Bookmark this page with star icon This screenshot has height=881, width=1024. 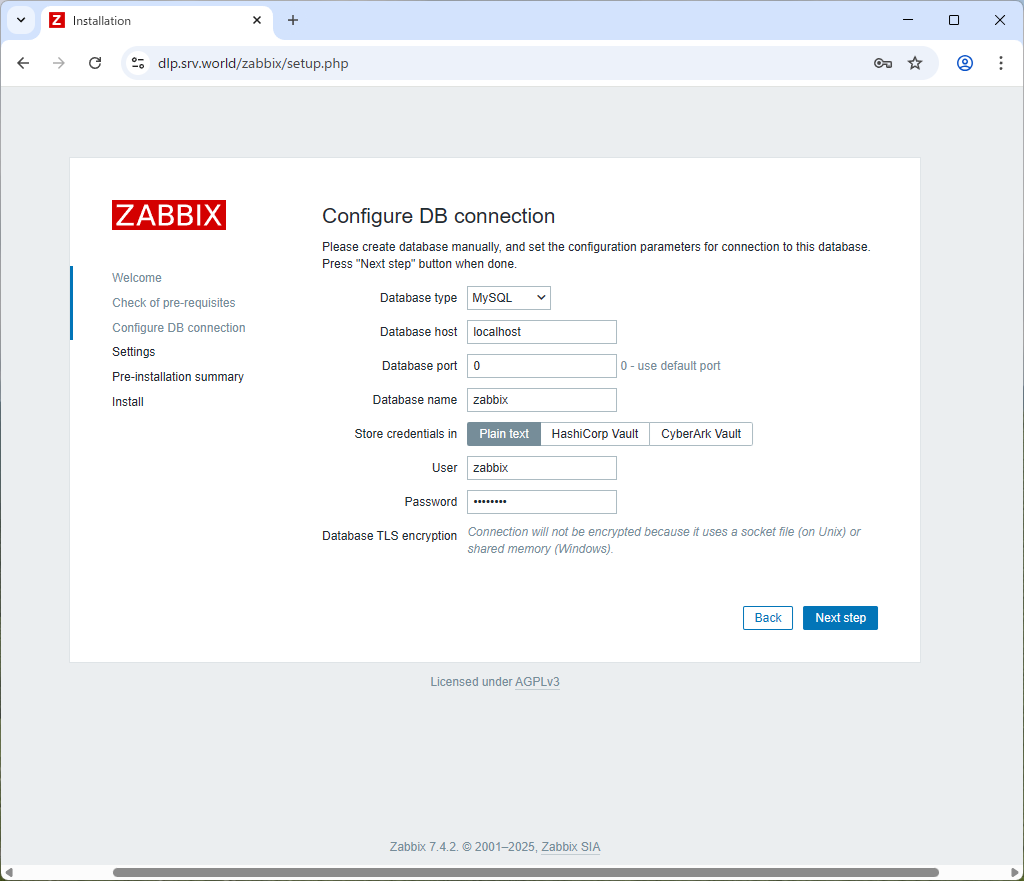[915, 63]
